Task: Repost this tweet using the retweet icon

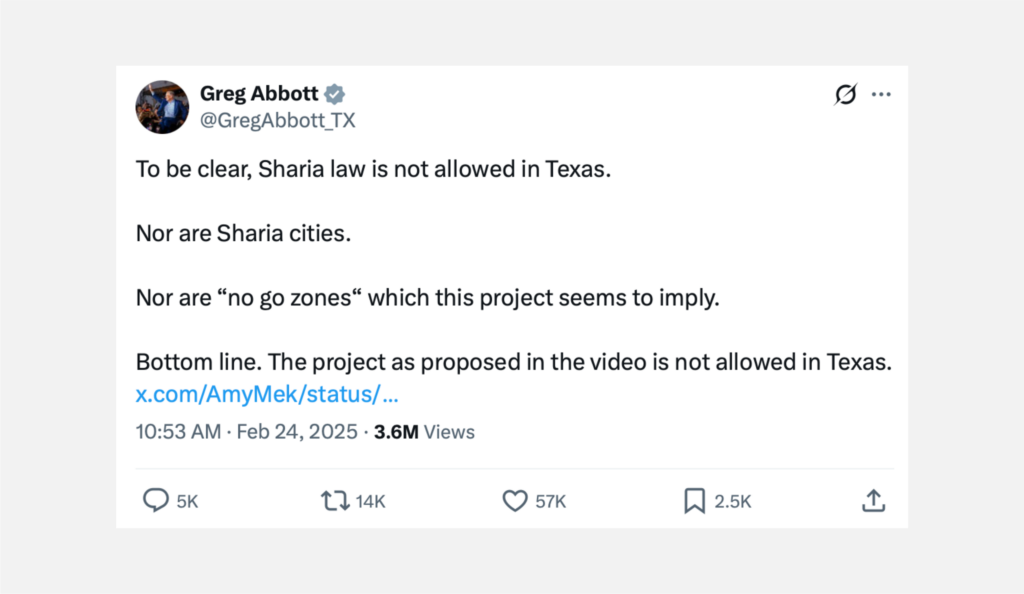Action: coord(335,500)
